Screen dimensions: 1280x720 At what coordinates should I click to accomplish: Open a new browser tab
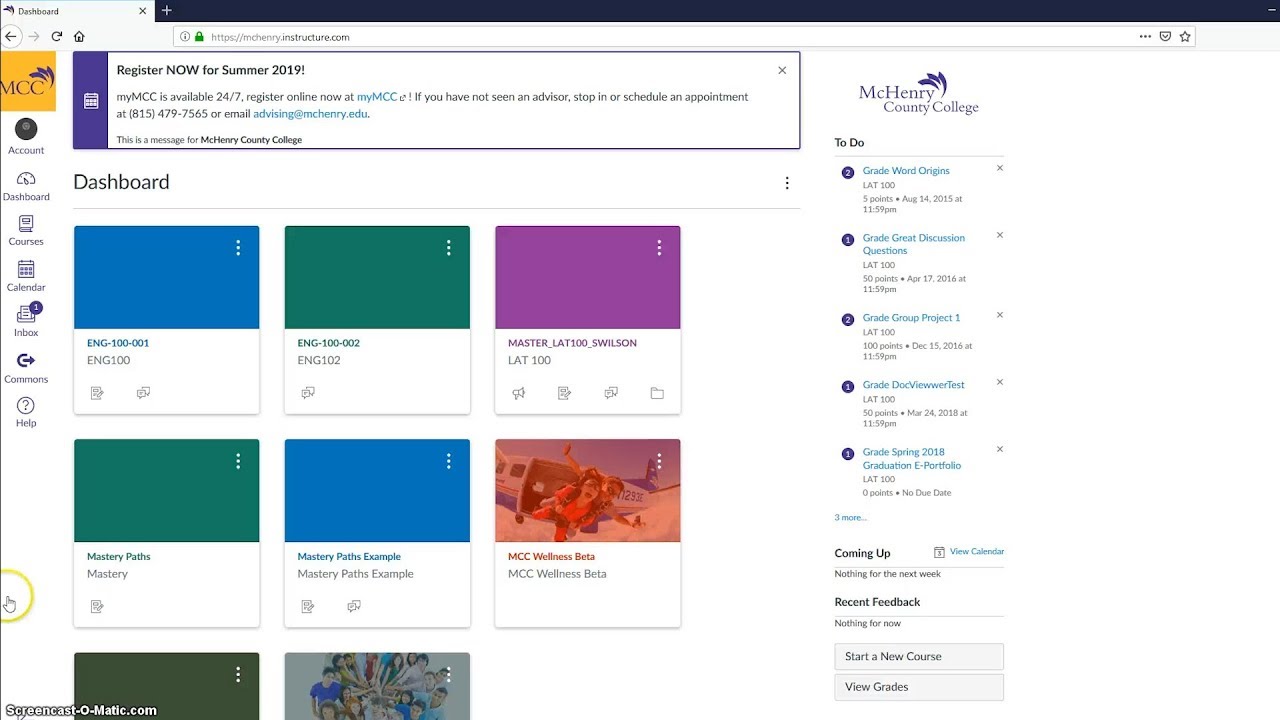tap(166, 10)
